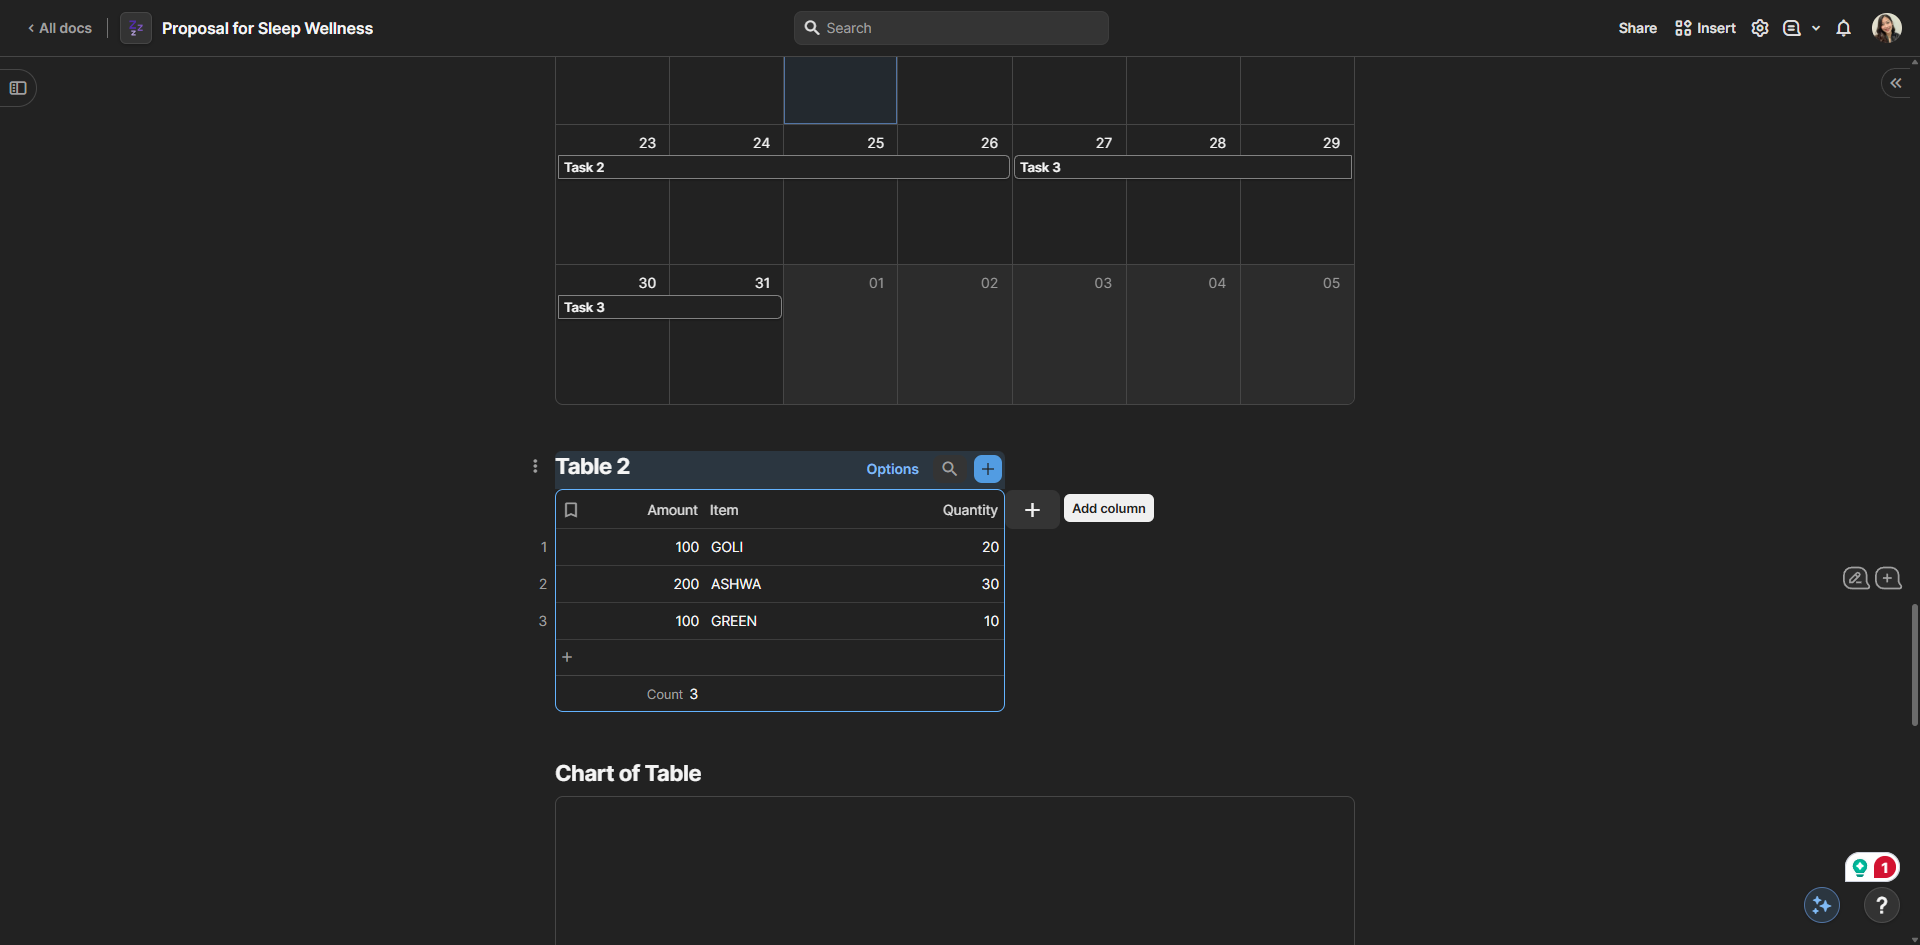
Task: Add a column with plus button
Action: click(1032, 510)
